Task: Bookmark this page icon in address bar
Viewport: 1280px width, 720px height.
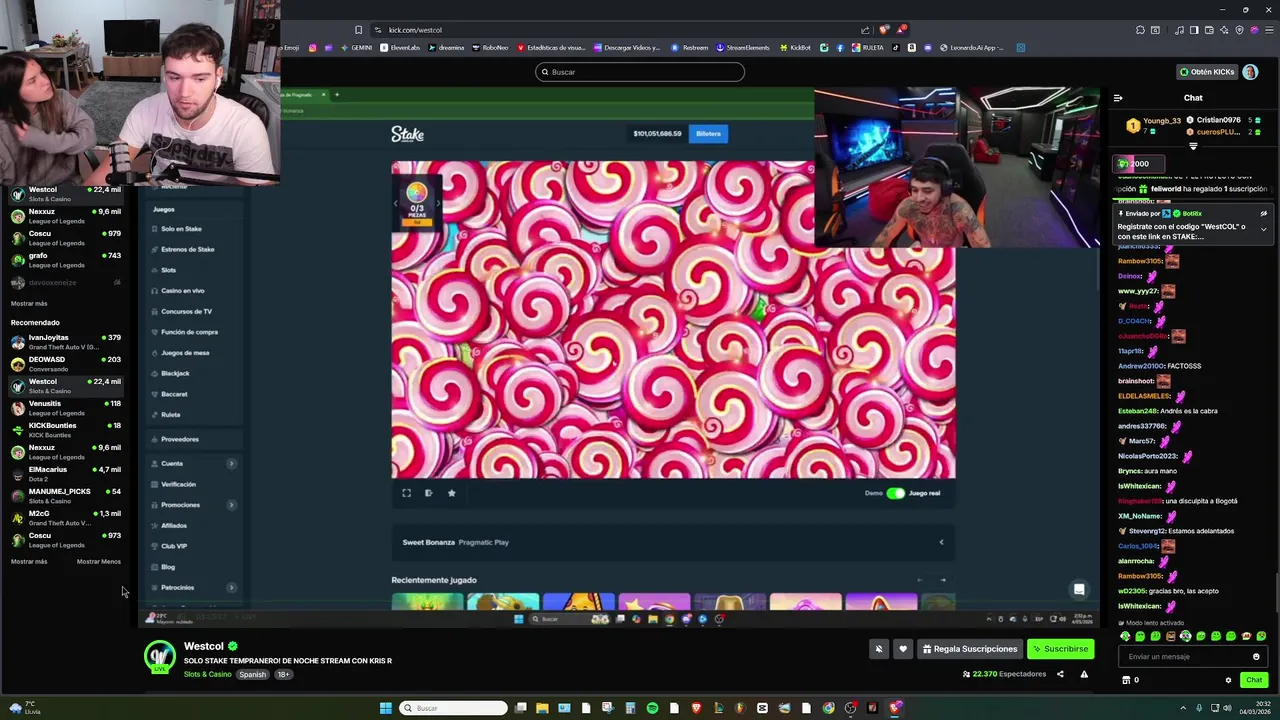Action: point(358,30)
